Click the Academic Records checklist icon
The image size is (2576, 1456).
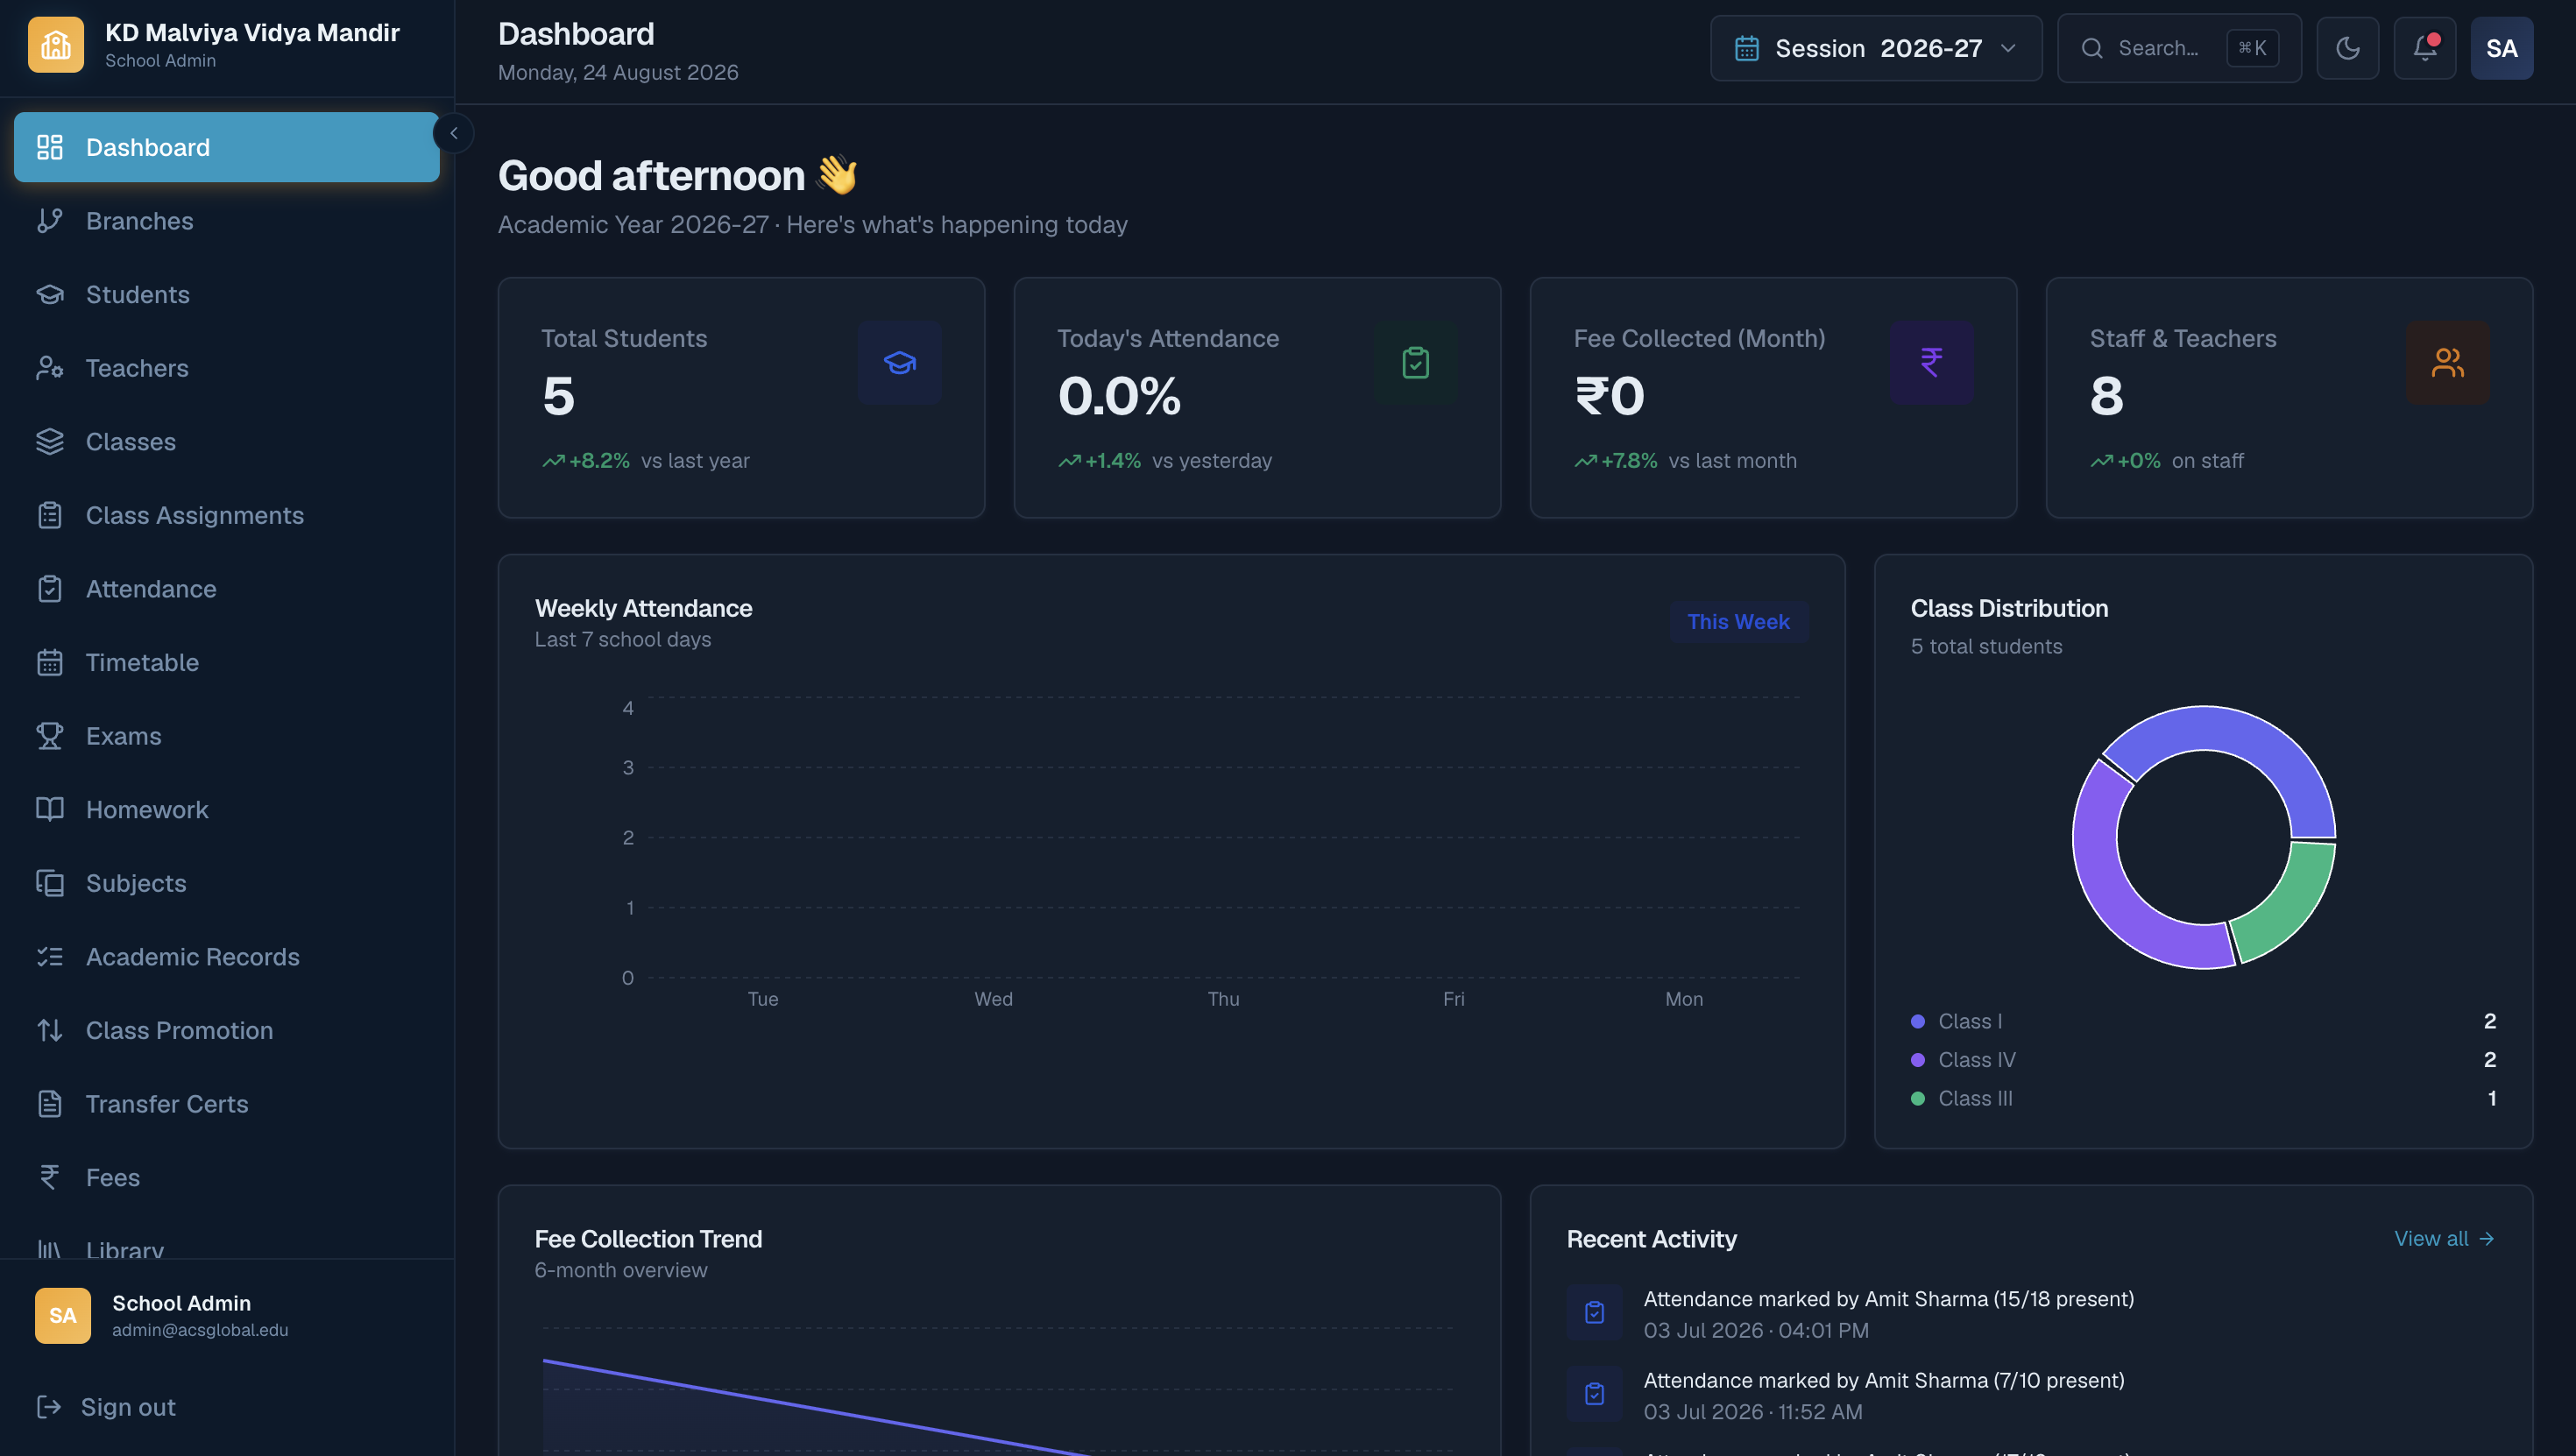coord(50,957)
